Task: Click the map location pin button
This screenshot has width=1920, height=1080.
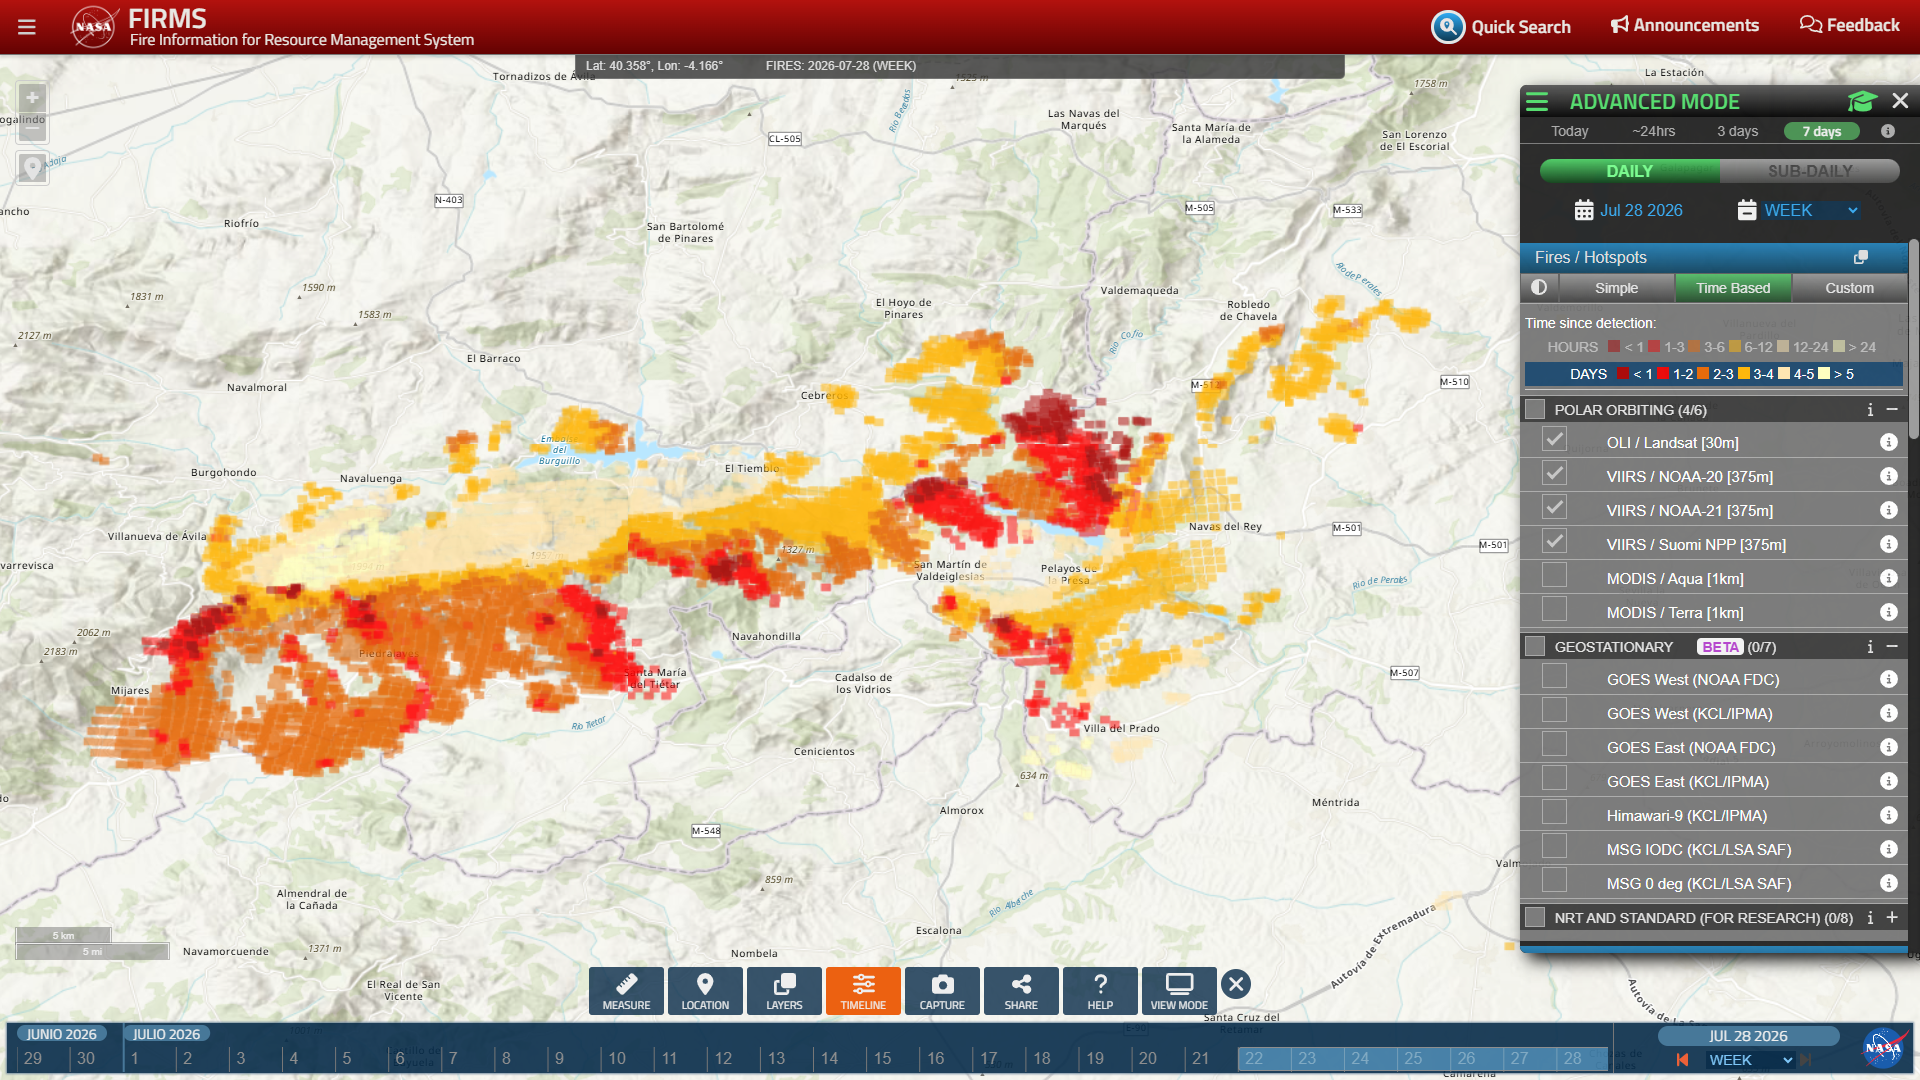Action: [32, 168]
